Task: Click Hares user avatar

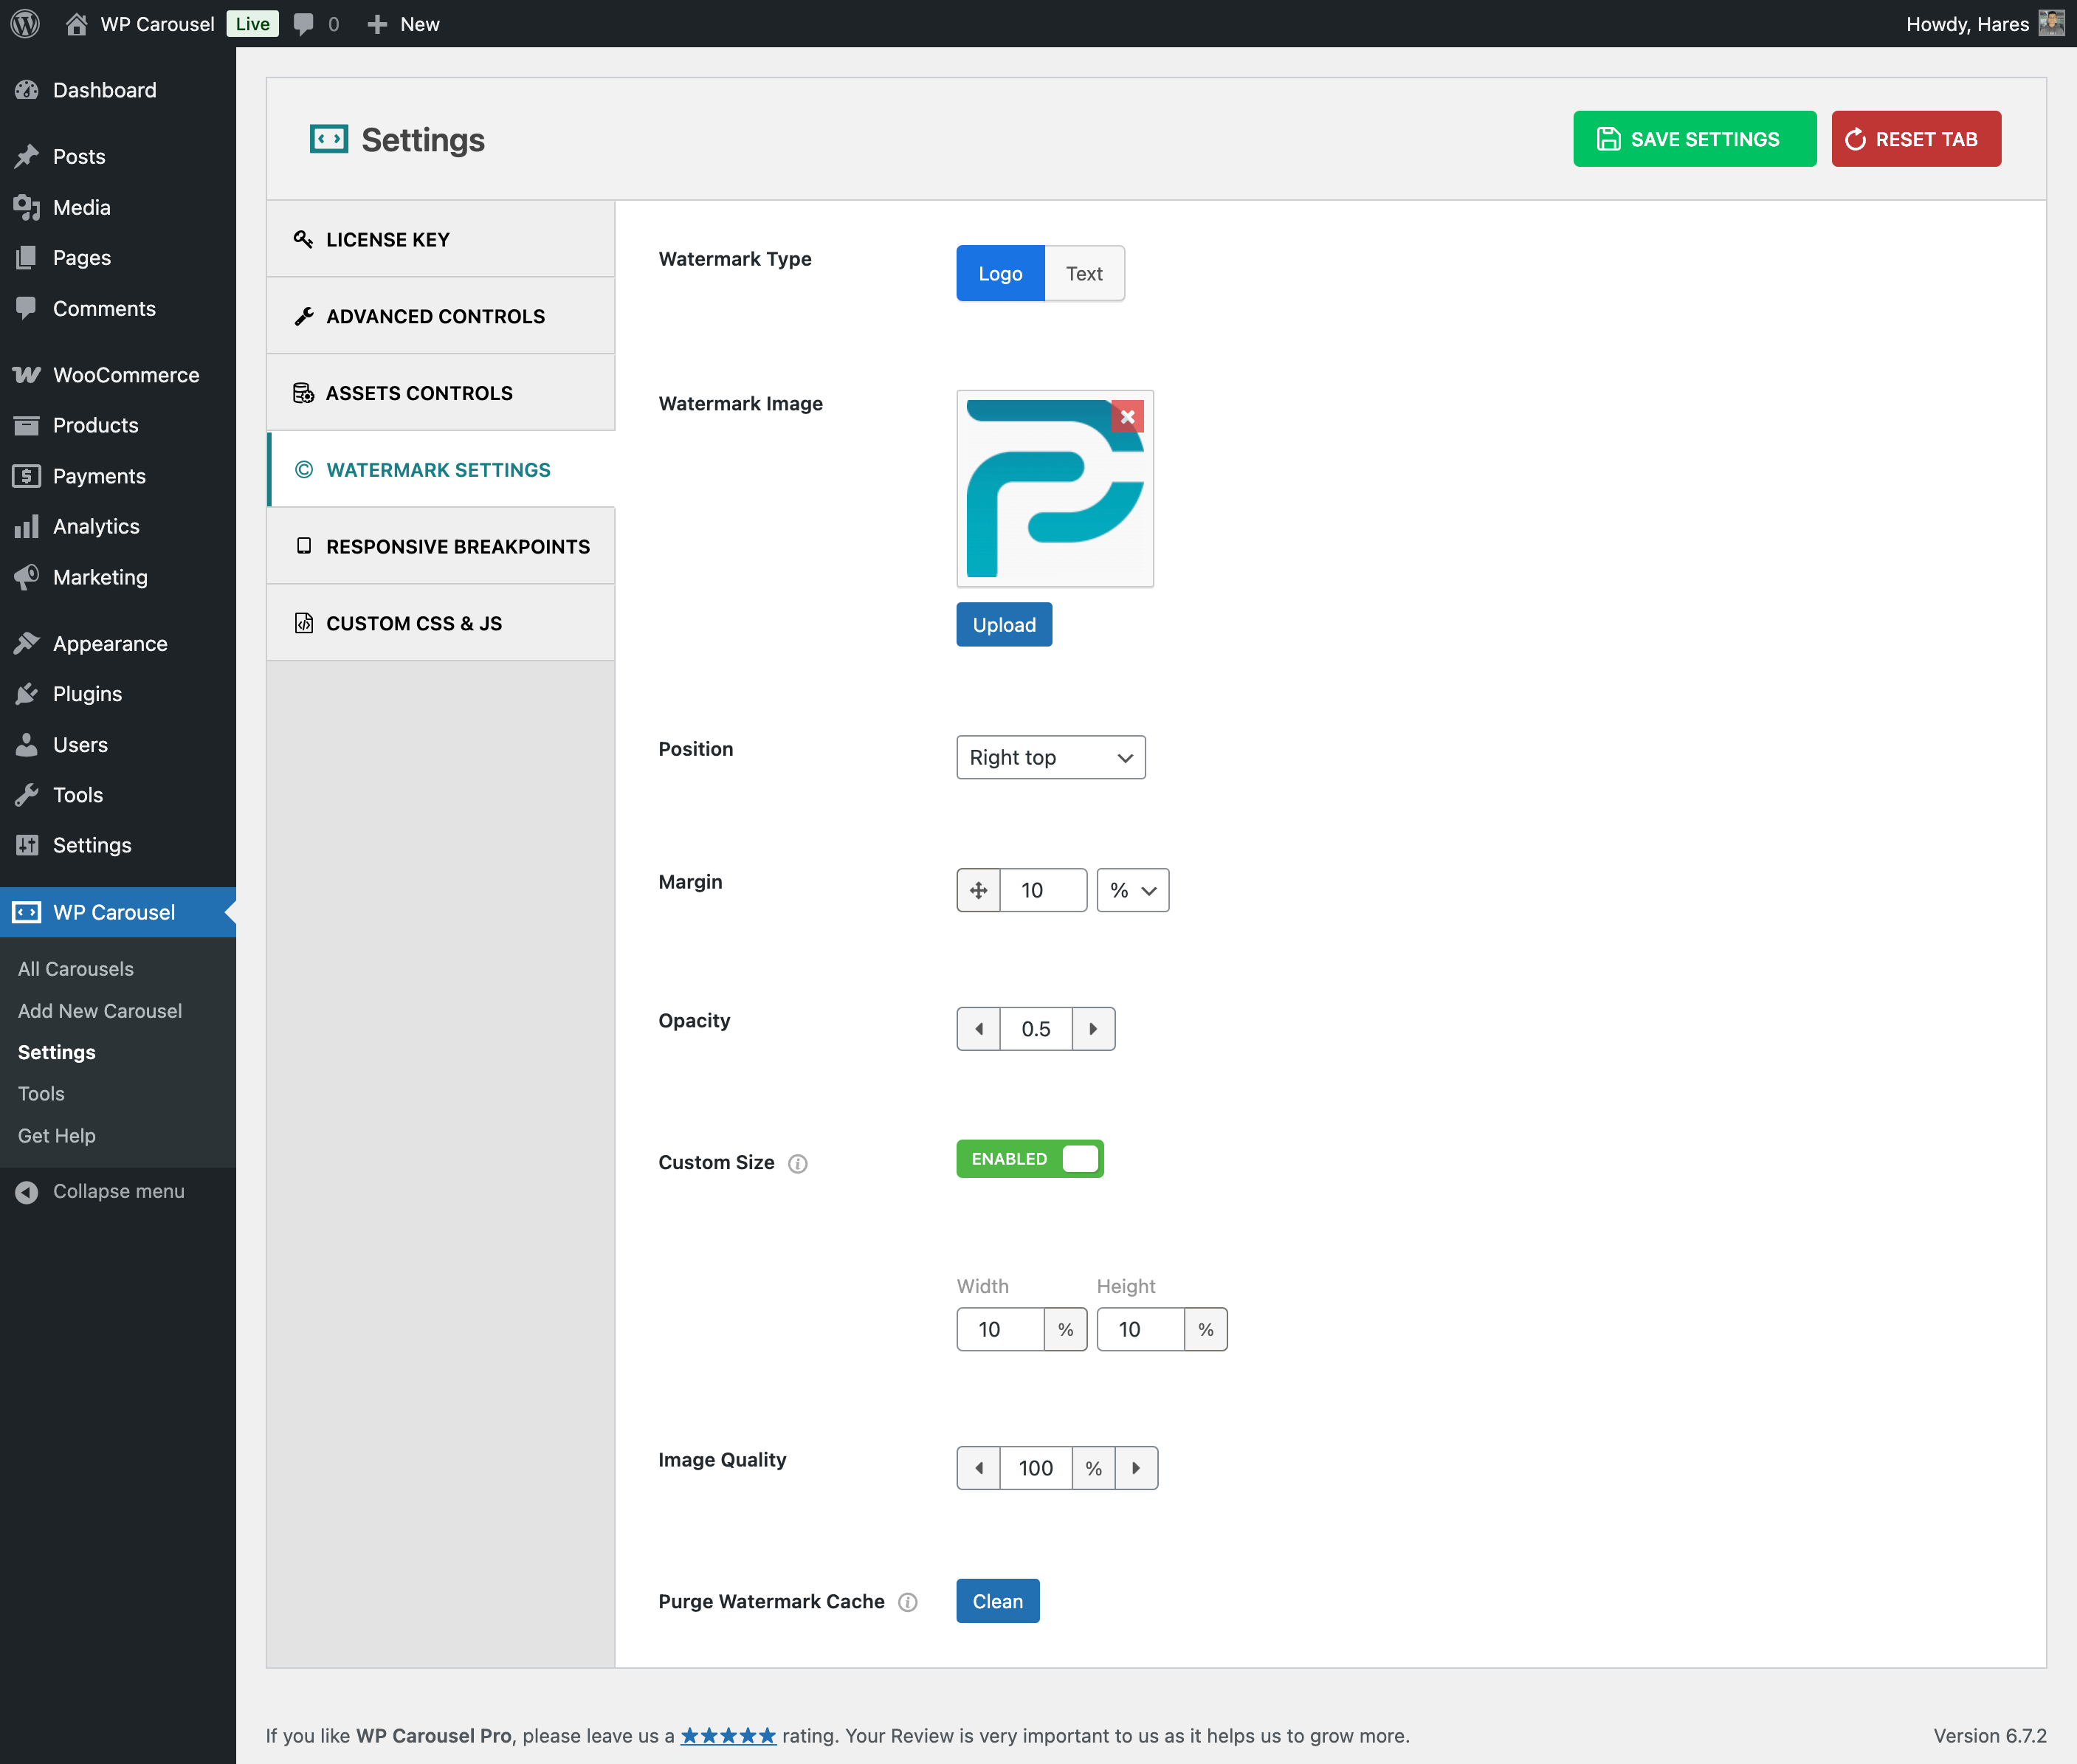Action: [2051, 23]
